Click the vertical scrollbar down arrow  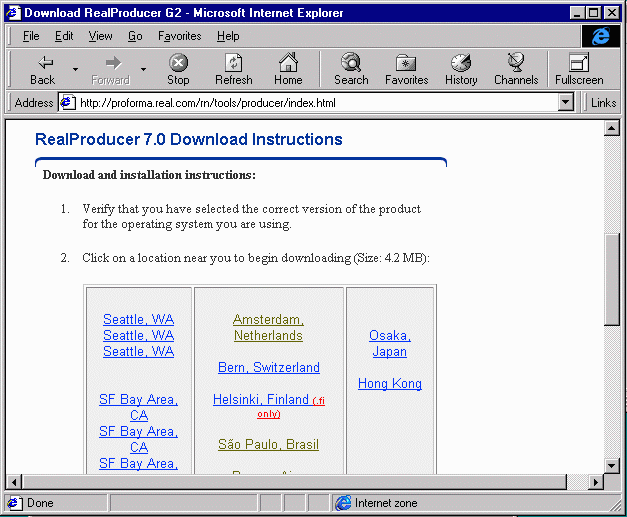click(612, 464)
